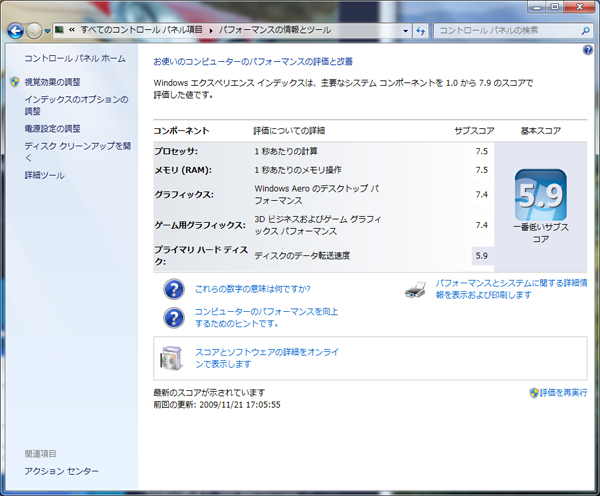Screen dimensions: 600x496
Task: Expand the address bar history dropdown
Action: coord(405,31)
